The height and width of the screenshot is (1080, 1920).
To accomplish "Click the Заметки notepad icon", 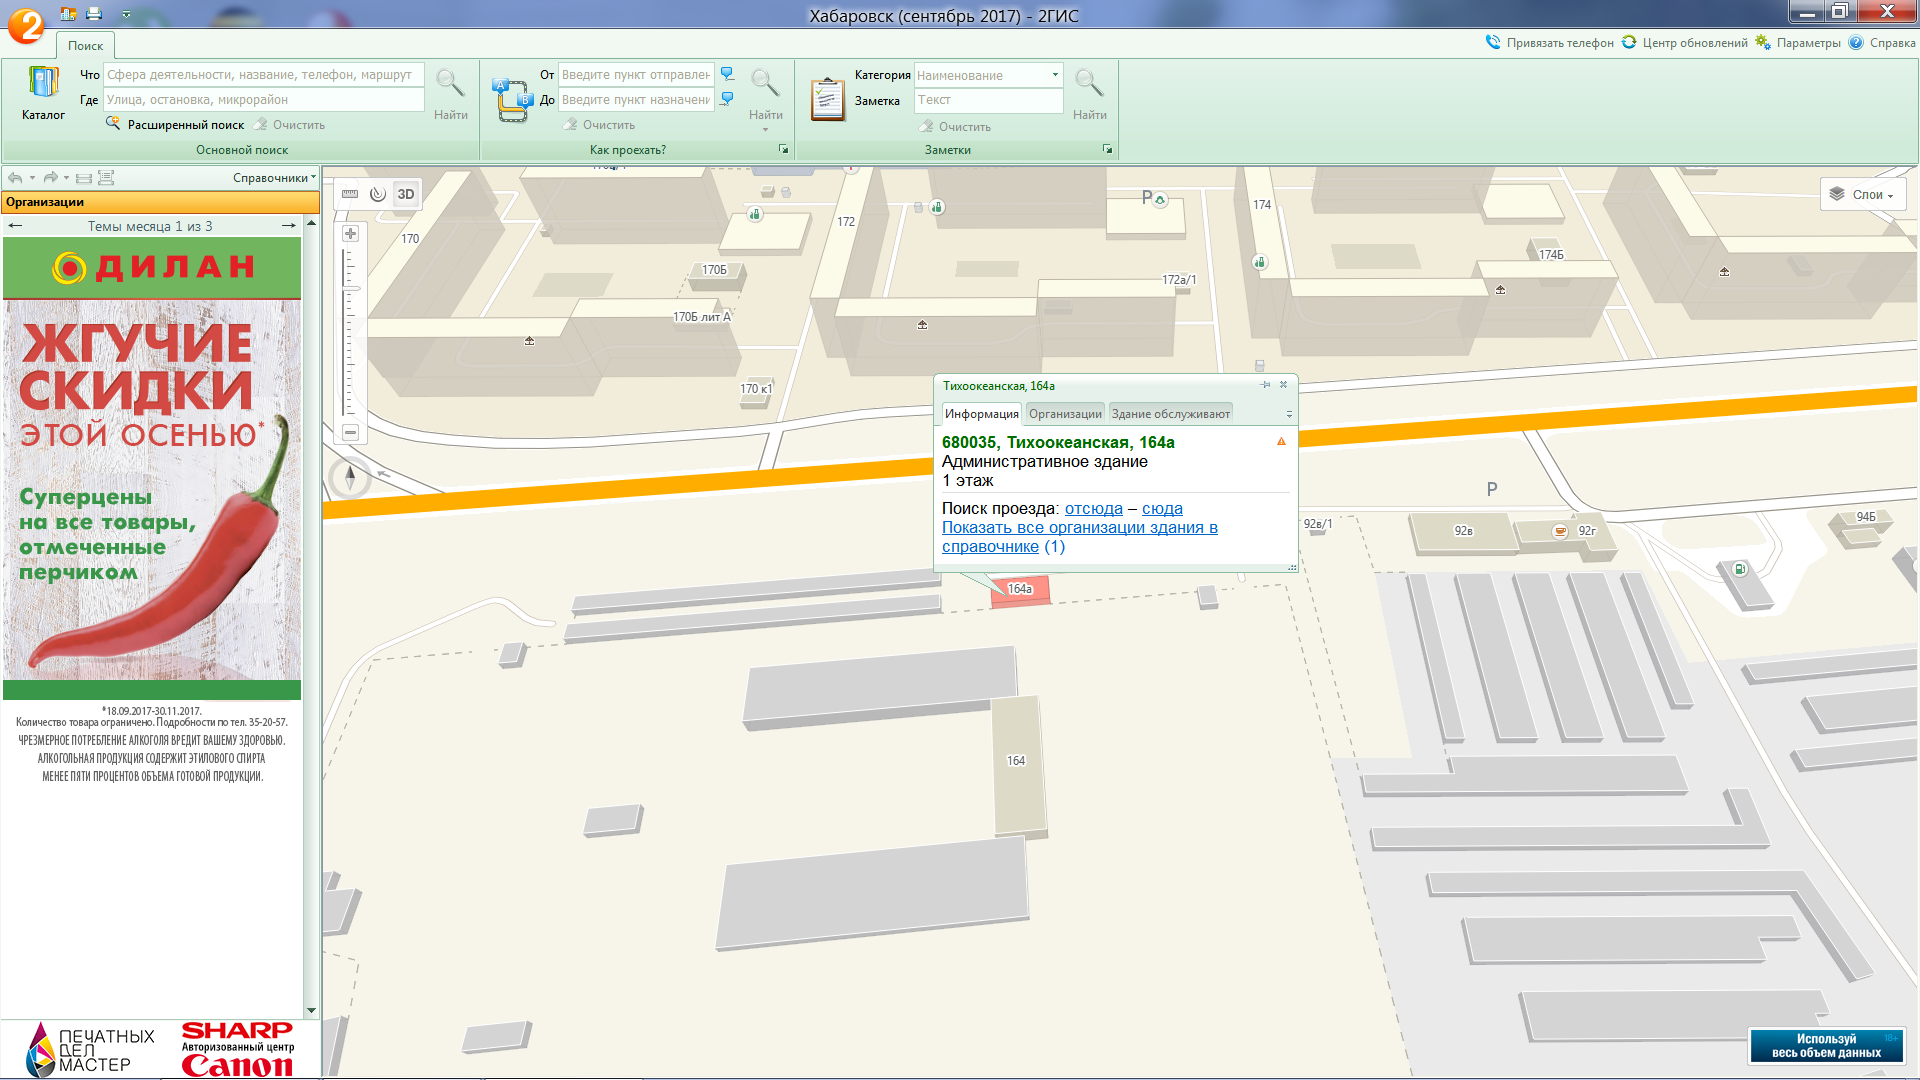I will pos(827,100).
